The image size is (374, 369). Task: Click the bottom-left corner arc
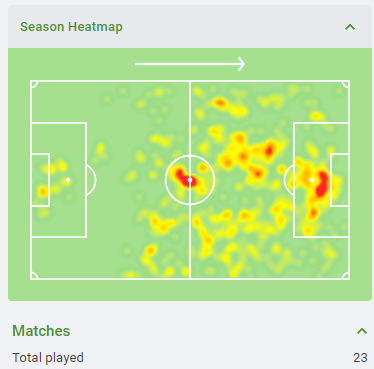pyautogui.click(x=34, y=275)
